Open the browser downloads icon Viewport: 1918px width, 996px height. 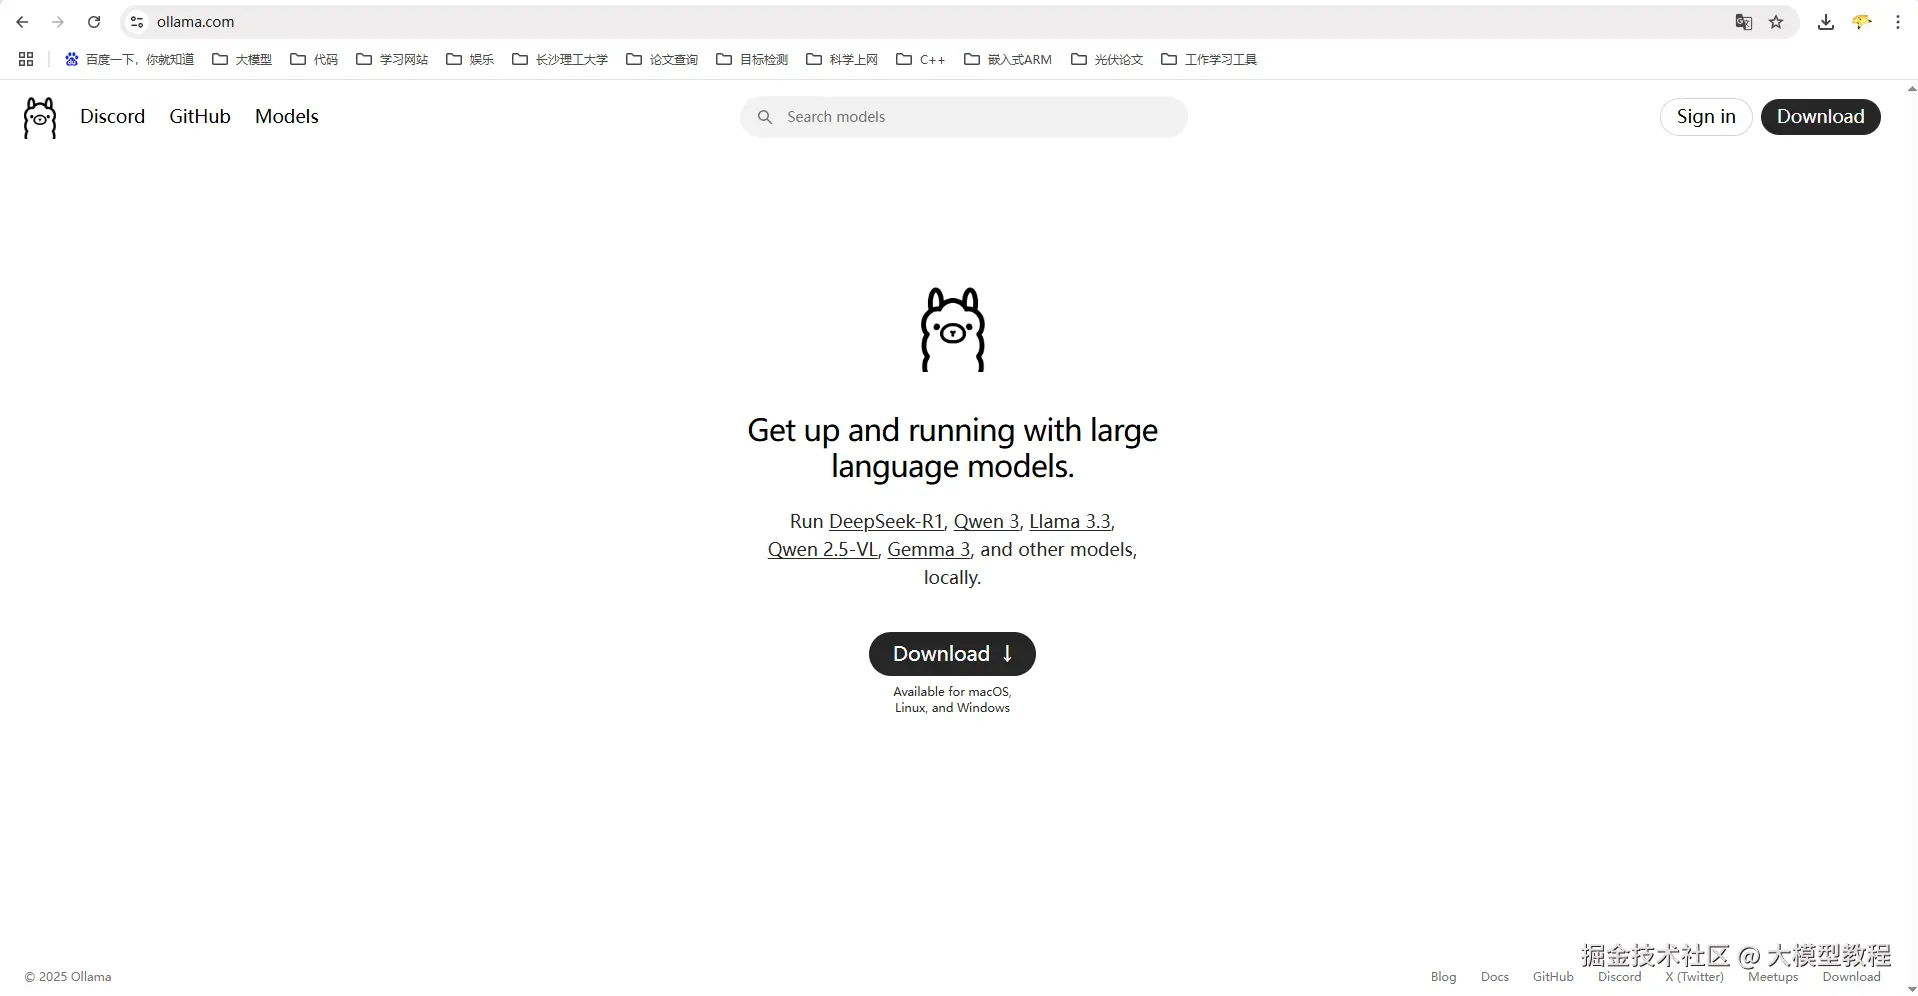pyautogui.click(x=1826, y=22)
